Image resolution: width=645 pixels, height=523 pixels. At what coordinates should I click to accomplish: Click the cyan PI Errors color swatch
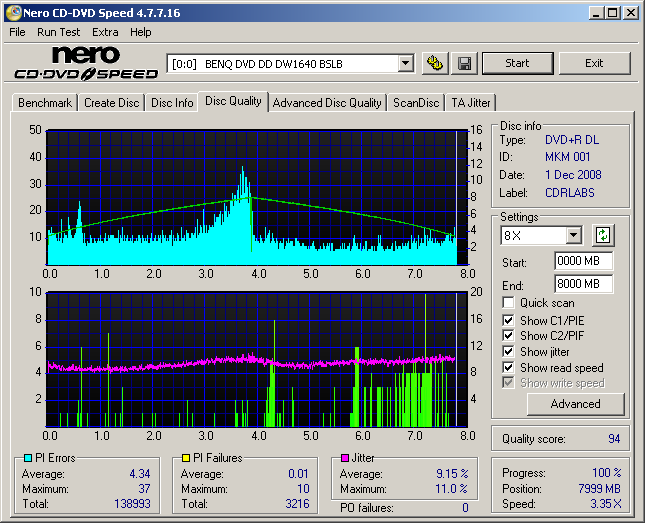(x=27, y=459)
